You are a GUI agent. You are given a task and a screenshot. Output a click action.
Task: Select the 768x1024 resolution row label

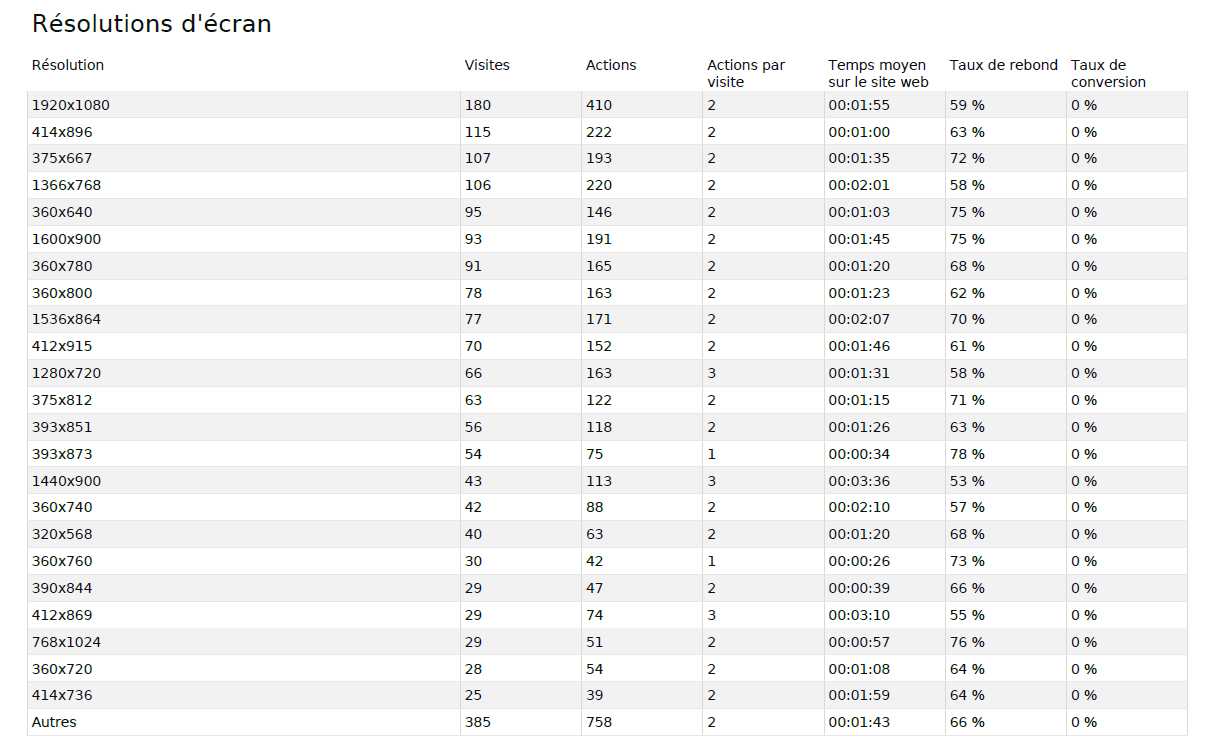[x=67, y=642]
